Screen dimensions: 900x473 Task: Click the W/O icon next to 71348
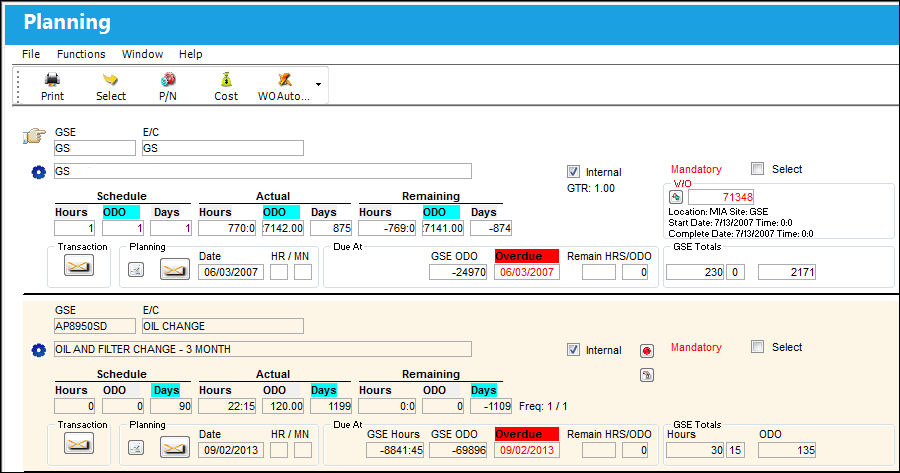(x=676, y=197)
